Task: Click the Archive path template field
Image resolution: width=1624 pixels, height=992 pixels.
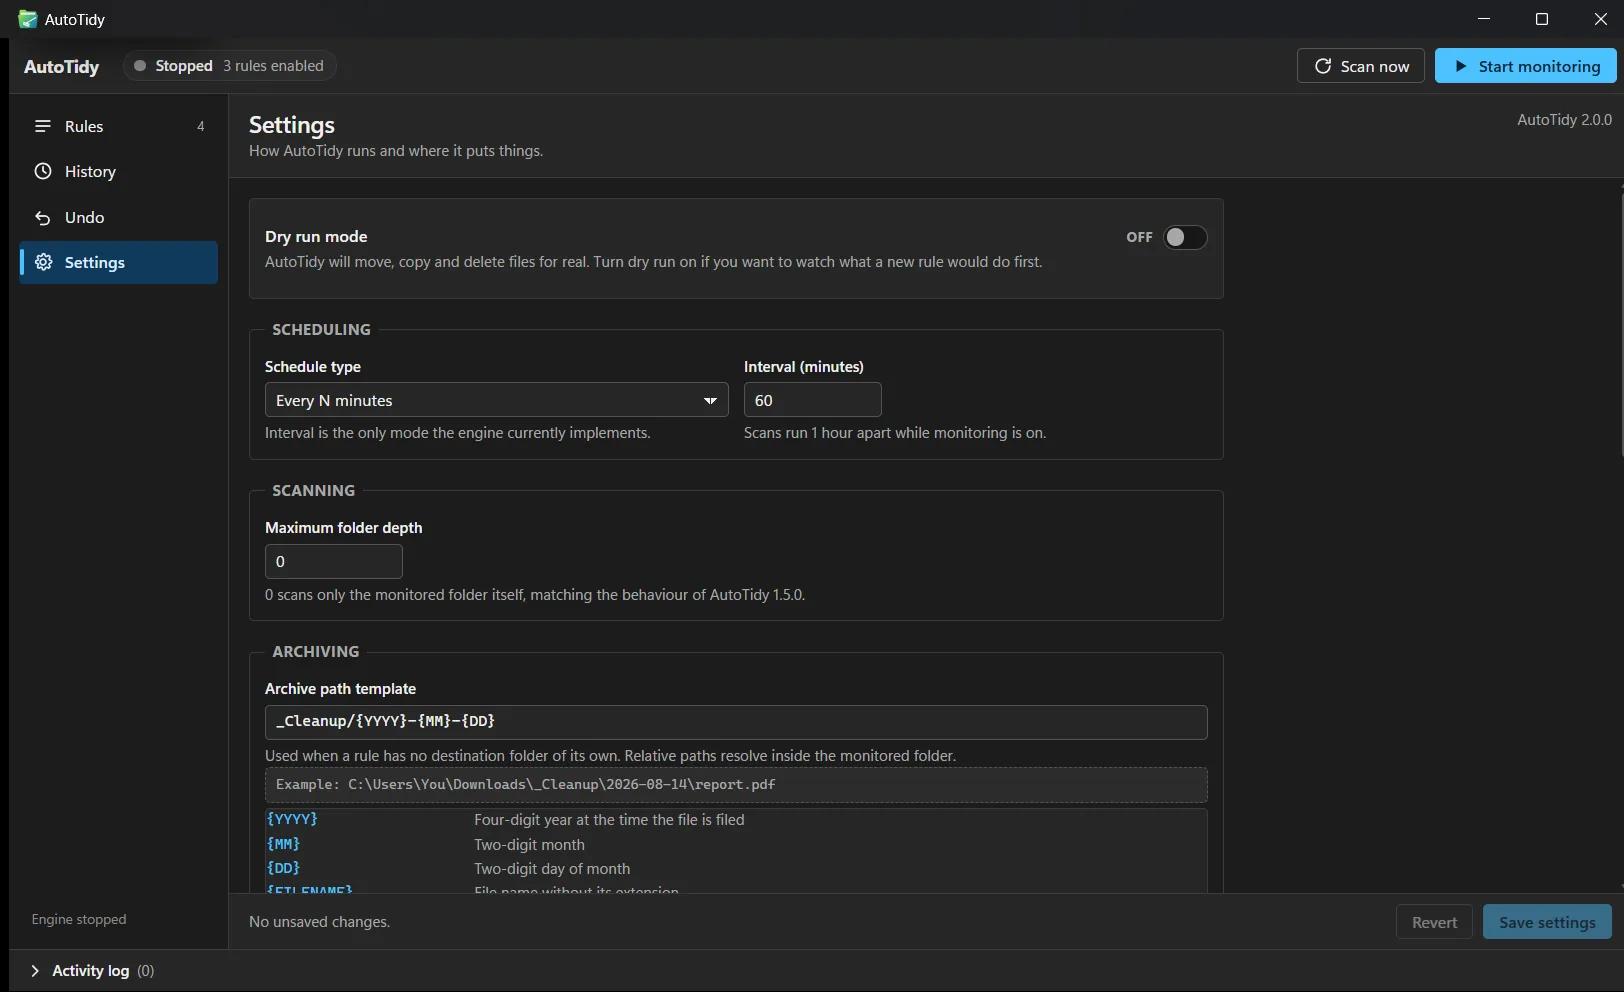Action: click(736, 722)
